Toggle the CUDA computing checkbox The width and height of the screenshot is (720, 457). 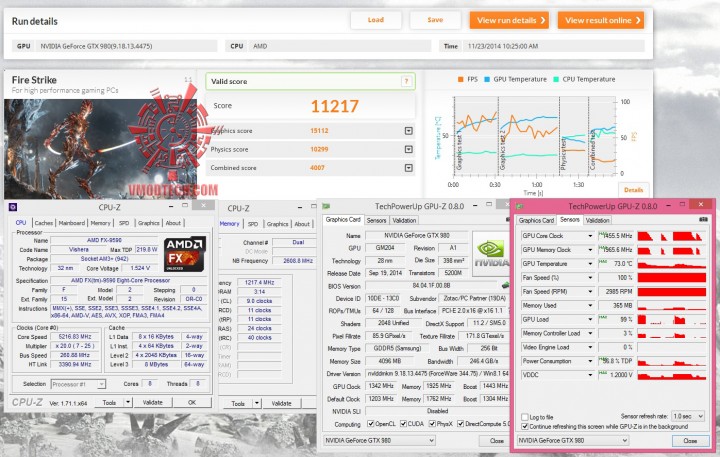tap(403, 424)
